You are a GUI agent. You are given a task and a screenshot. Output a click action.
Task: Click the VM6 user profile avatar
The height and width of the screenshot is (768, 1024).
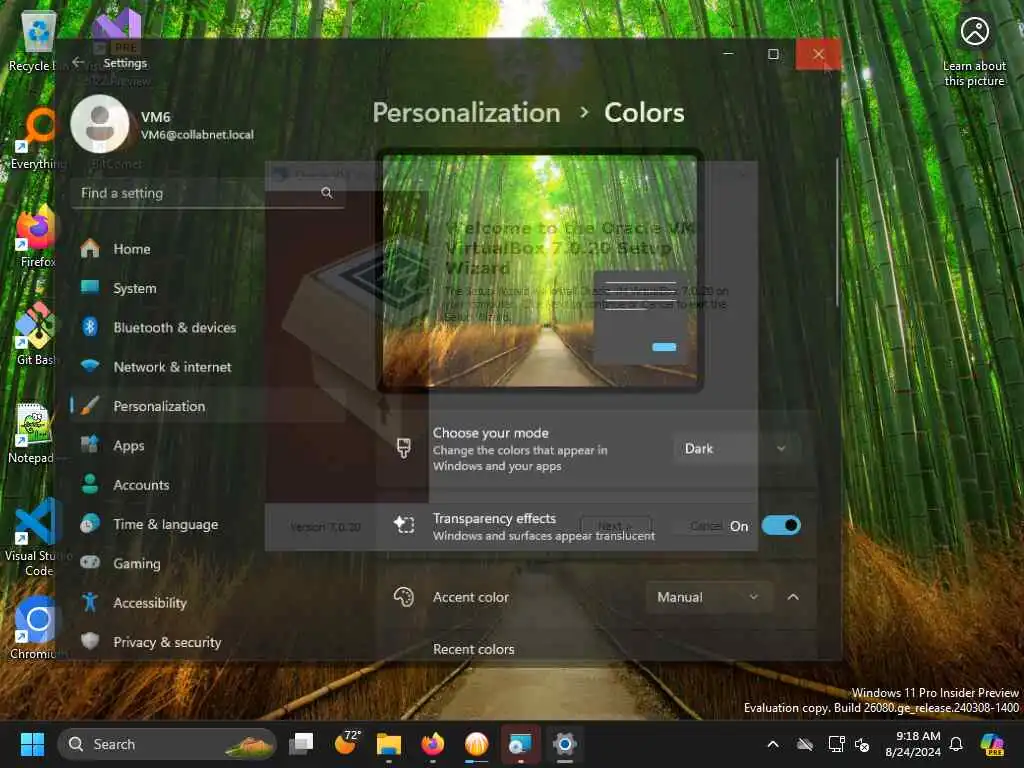coord(100,124)
